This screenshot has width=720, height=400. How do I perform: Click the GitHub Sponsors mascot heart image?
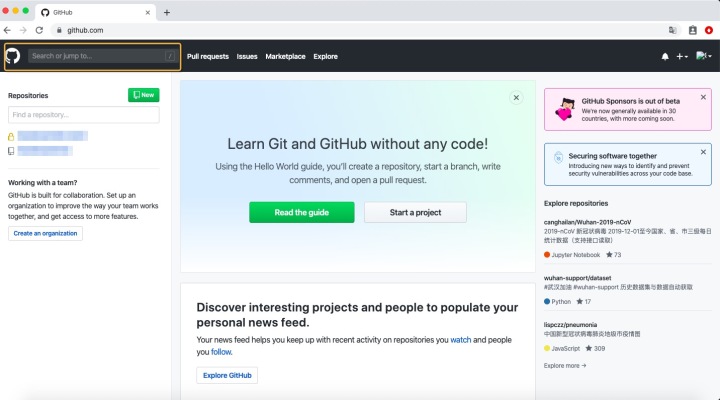click(565, 109)
